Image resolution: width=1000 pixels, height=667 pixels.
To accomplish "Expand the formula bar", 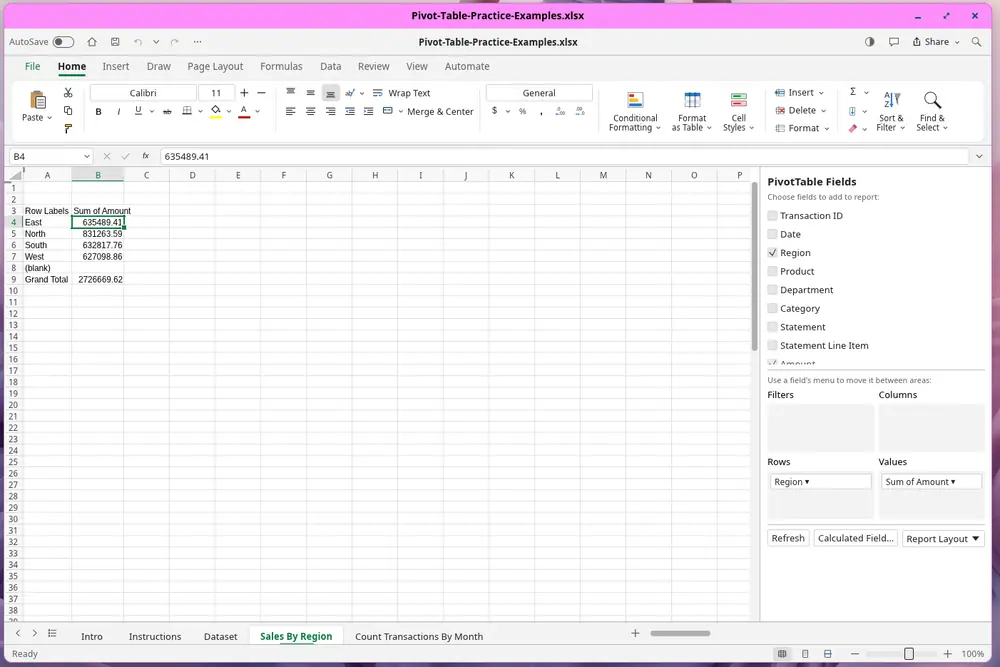I will coord(979,157).
